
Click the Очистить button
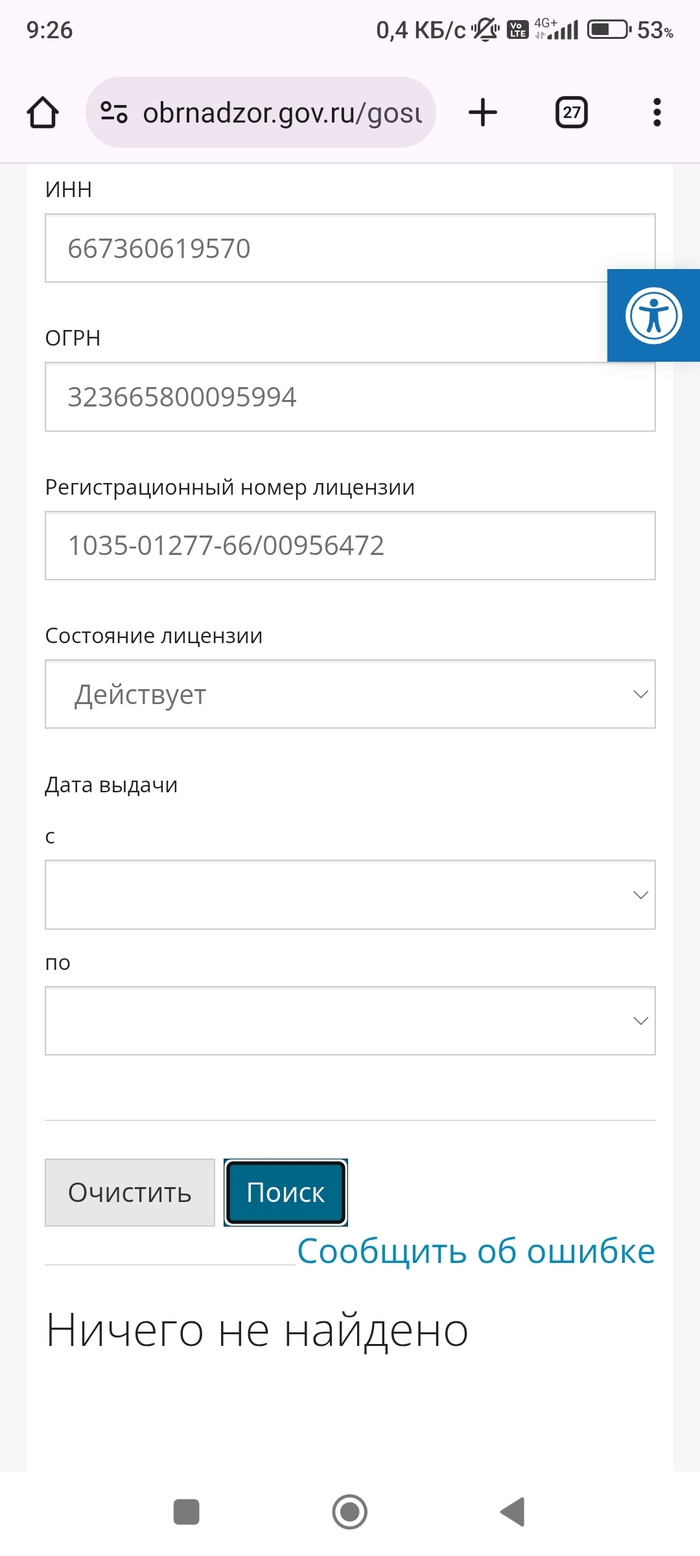point(130,1192)
